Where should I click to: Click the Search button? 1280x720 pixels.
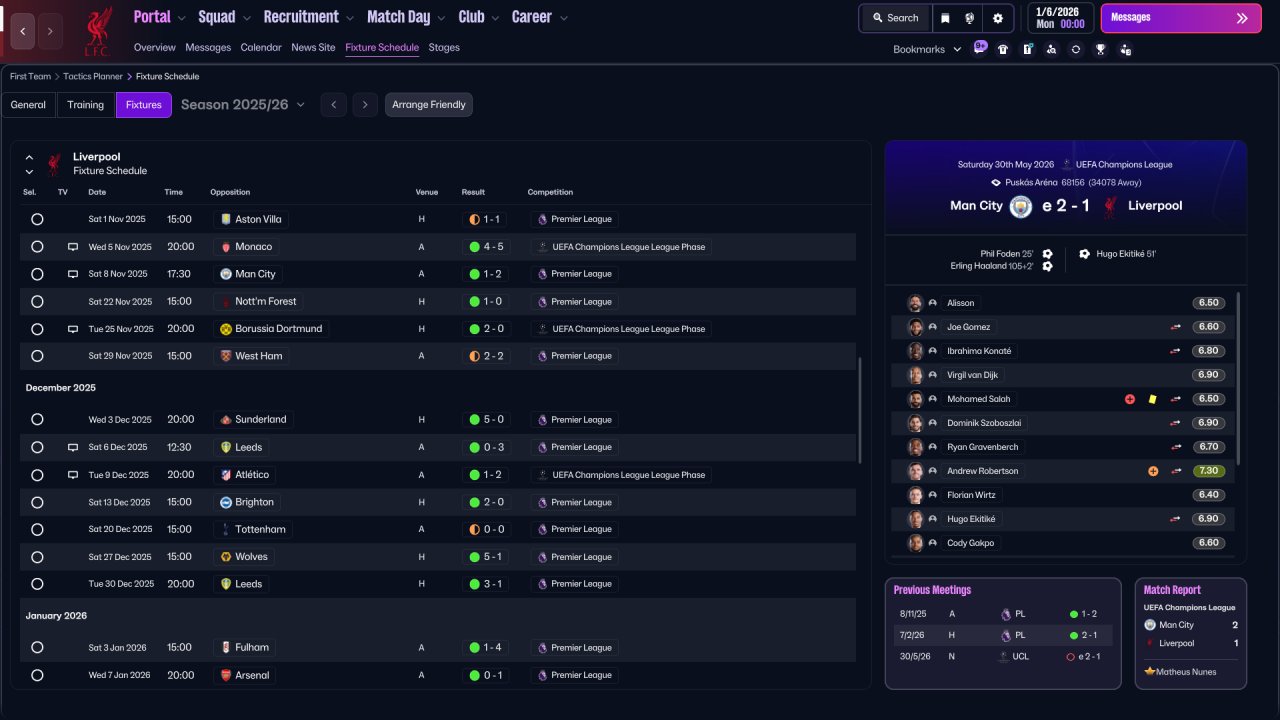pos(895,18)
